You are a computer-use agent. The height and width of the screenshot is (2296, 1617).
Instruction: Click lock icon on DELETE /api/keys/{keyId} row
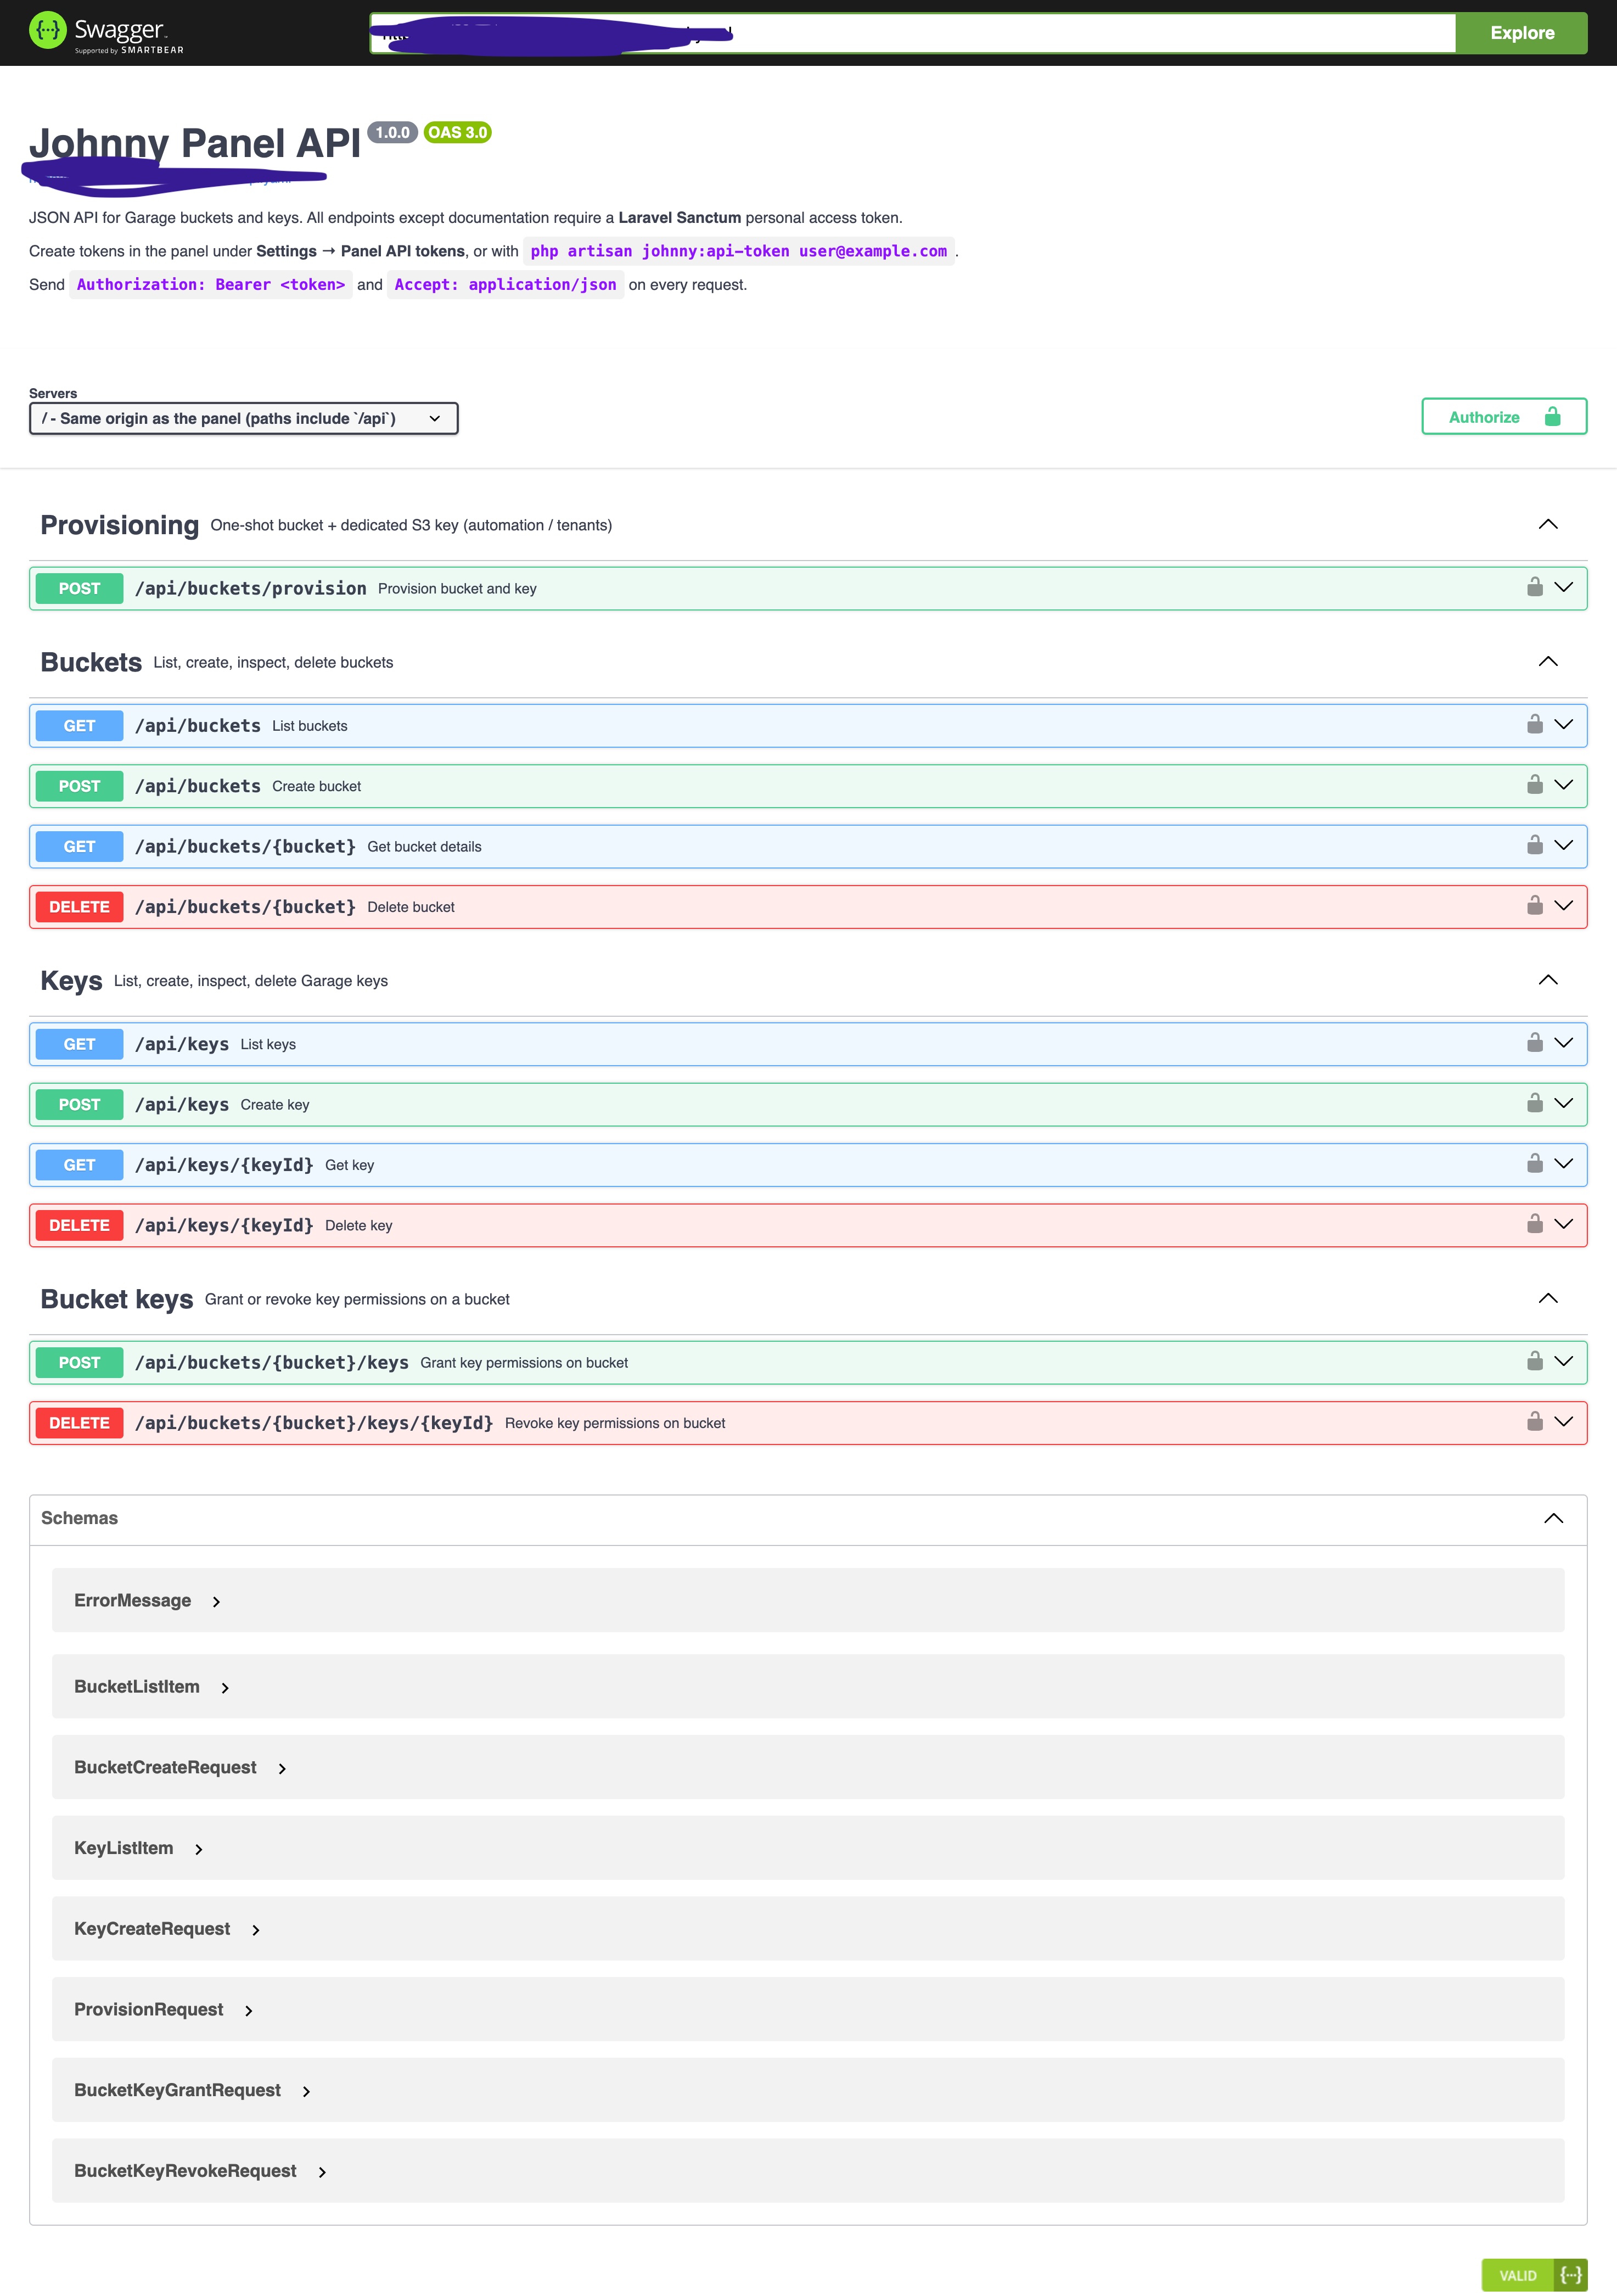pyautogui.click(x=1535, y=1224)
